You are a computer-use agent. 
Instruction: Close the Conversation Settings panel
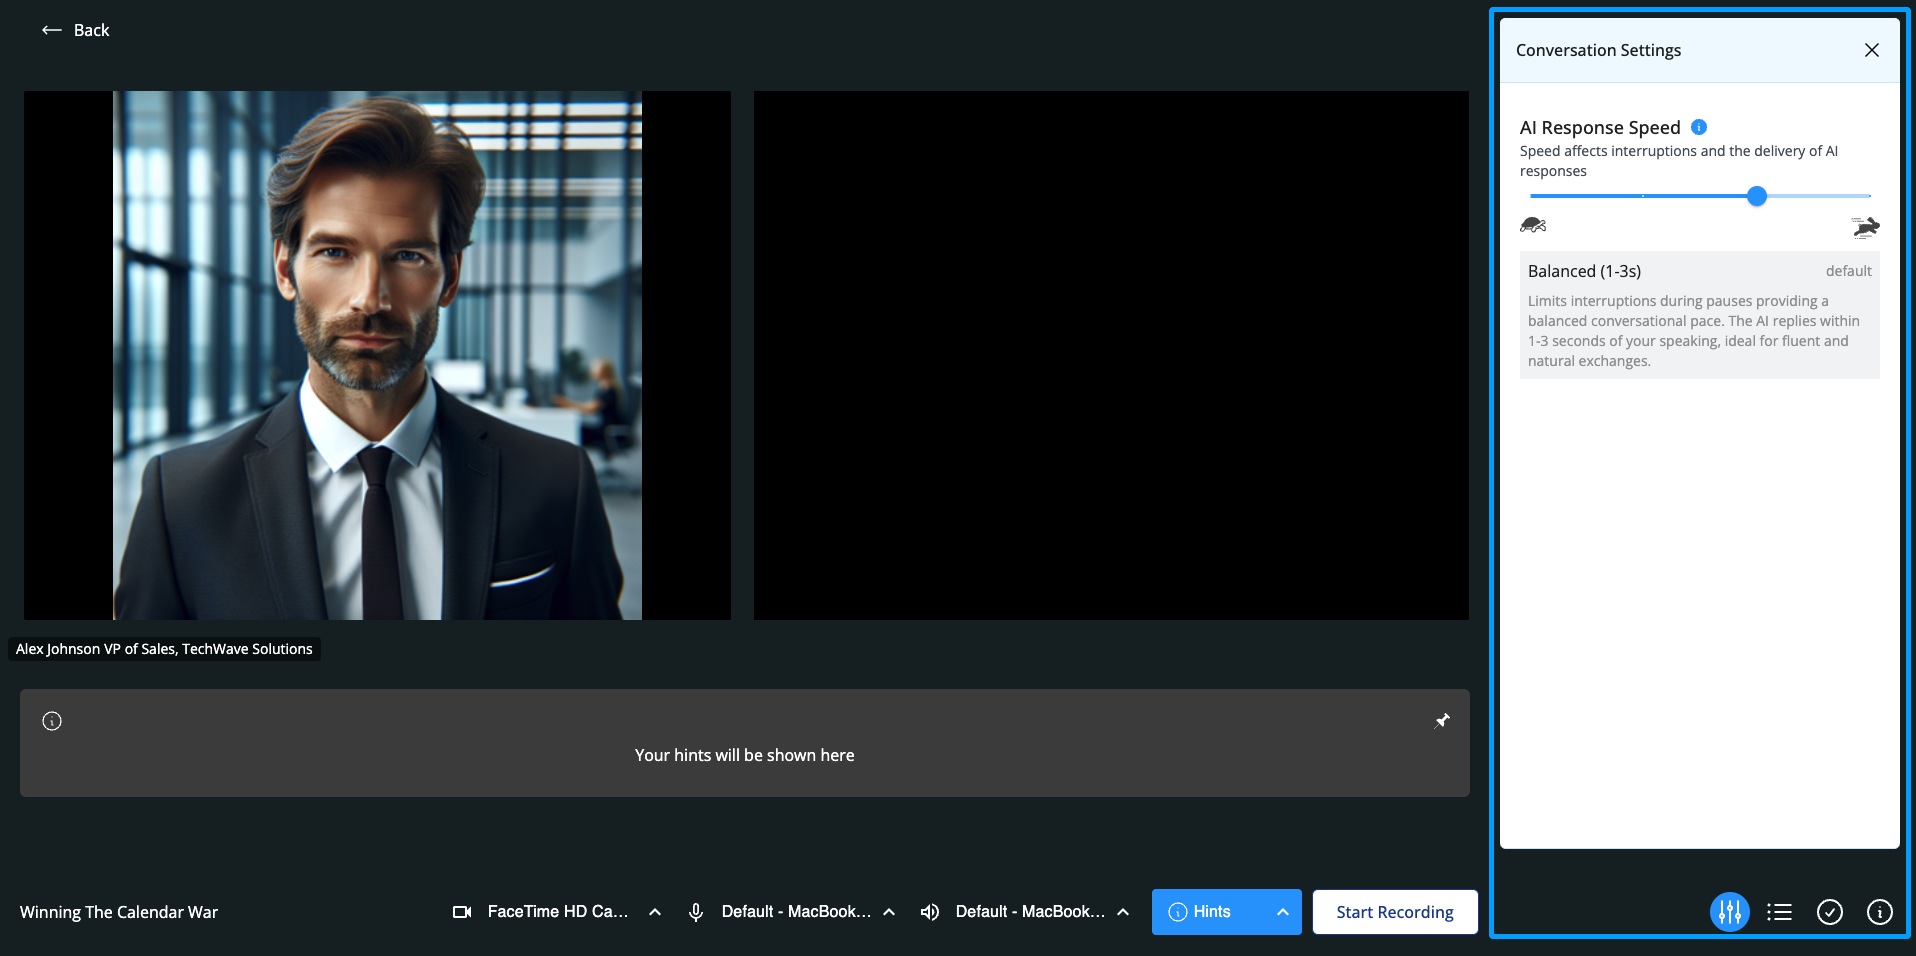(x=1871, y=50)
